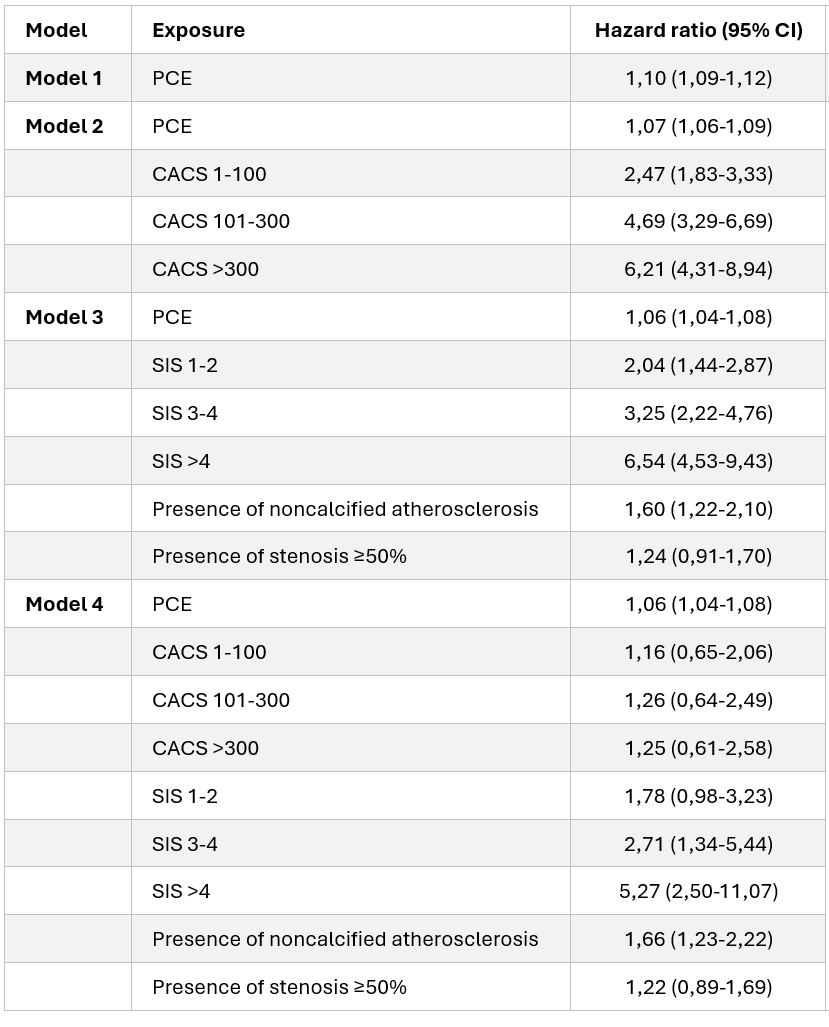Click the Hazard ratio (95% CI) header
The height and width of the screenshot is (1027, 829).
coord(698,30)
